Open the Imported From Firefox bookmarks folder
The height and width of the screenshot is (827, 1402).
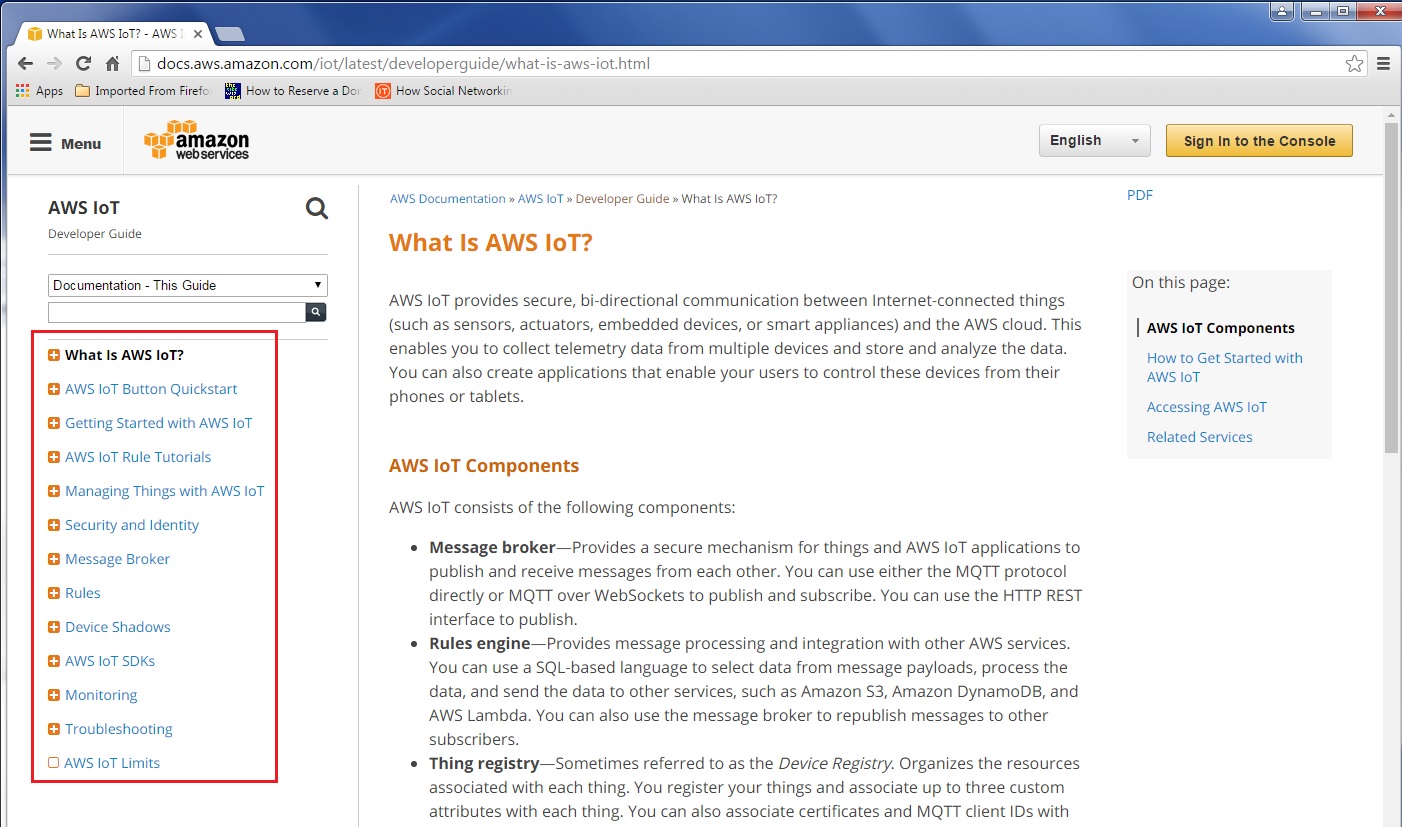[145, 90]
